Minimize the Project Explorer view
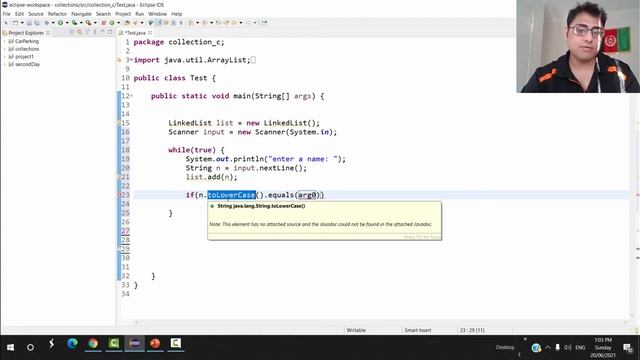The width and height of the screenshot is (640, 360). pyautogui.click(x=102, y=32)
